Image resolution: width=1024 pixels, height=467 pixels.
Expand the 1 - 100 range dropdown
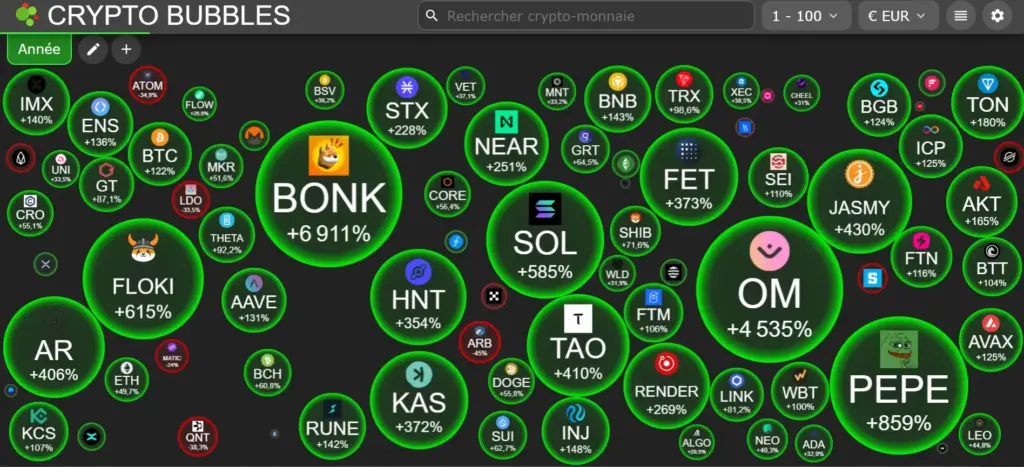point(805,16)
